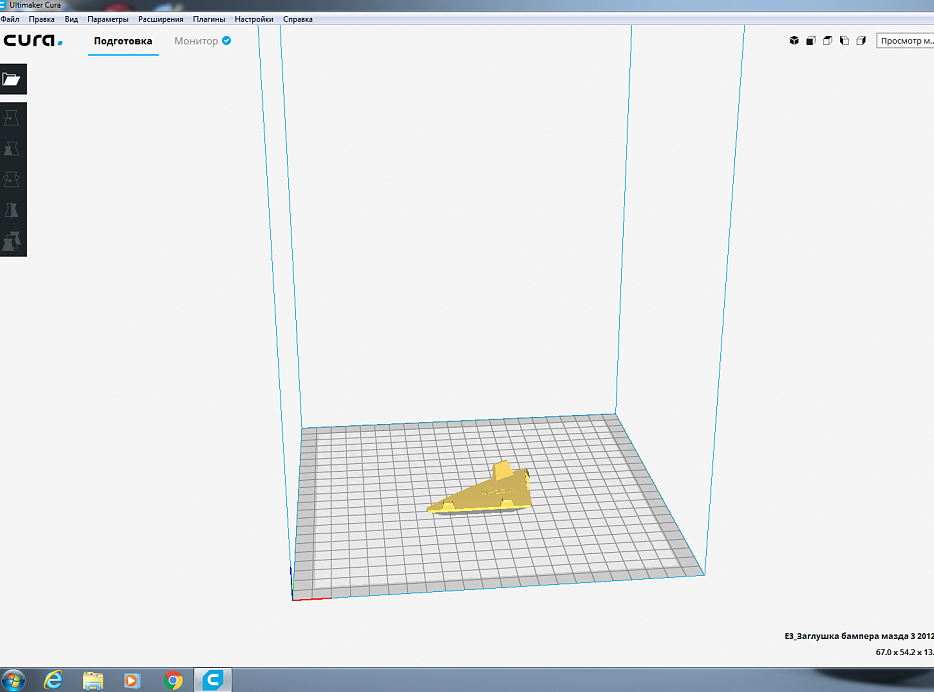Viewport: 934px width, 692px height.
Task: Switch to 3D perspective camera view icon
Action: click(794, 40)
